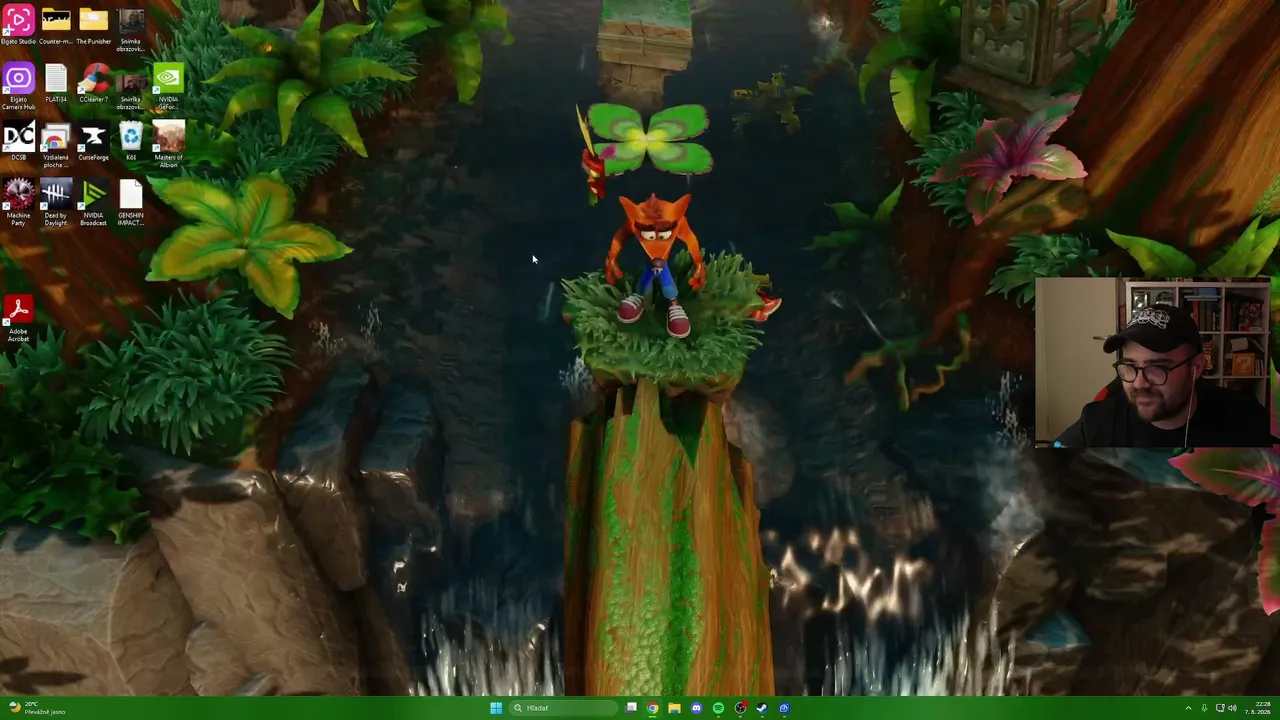Open the GENSHIN IMPACT document file

131,203
